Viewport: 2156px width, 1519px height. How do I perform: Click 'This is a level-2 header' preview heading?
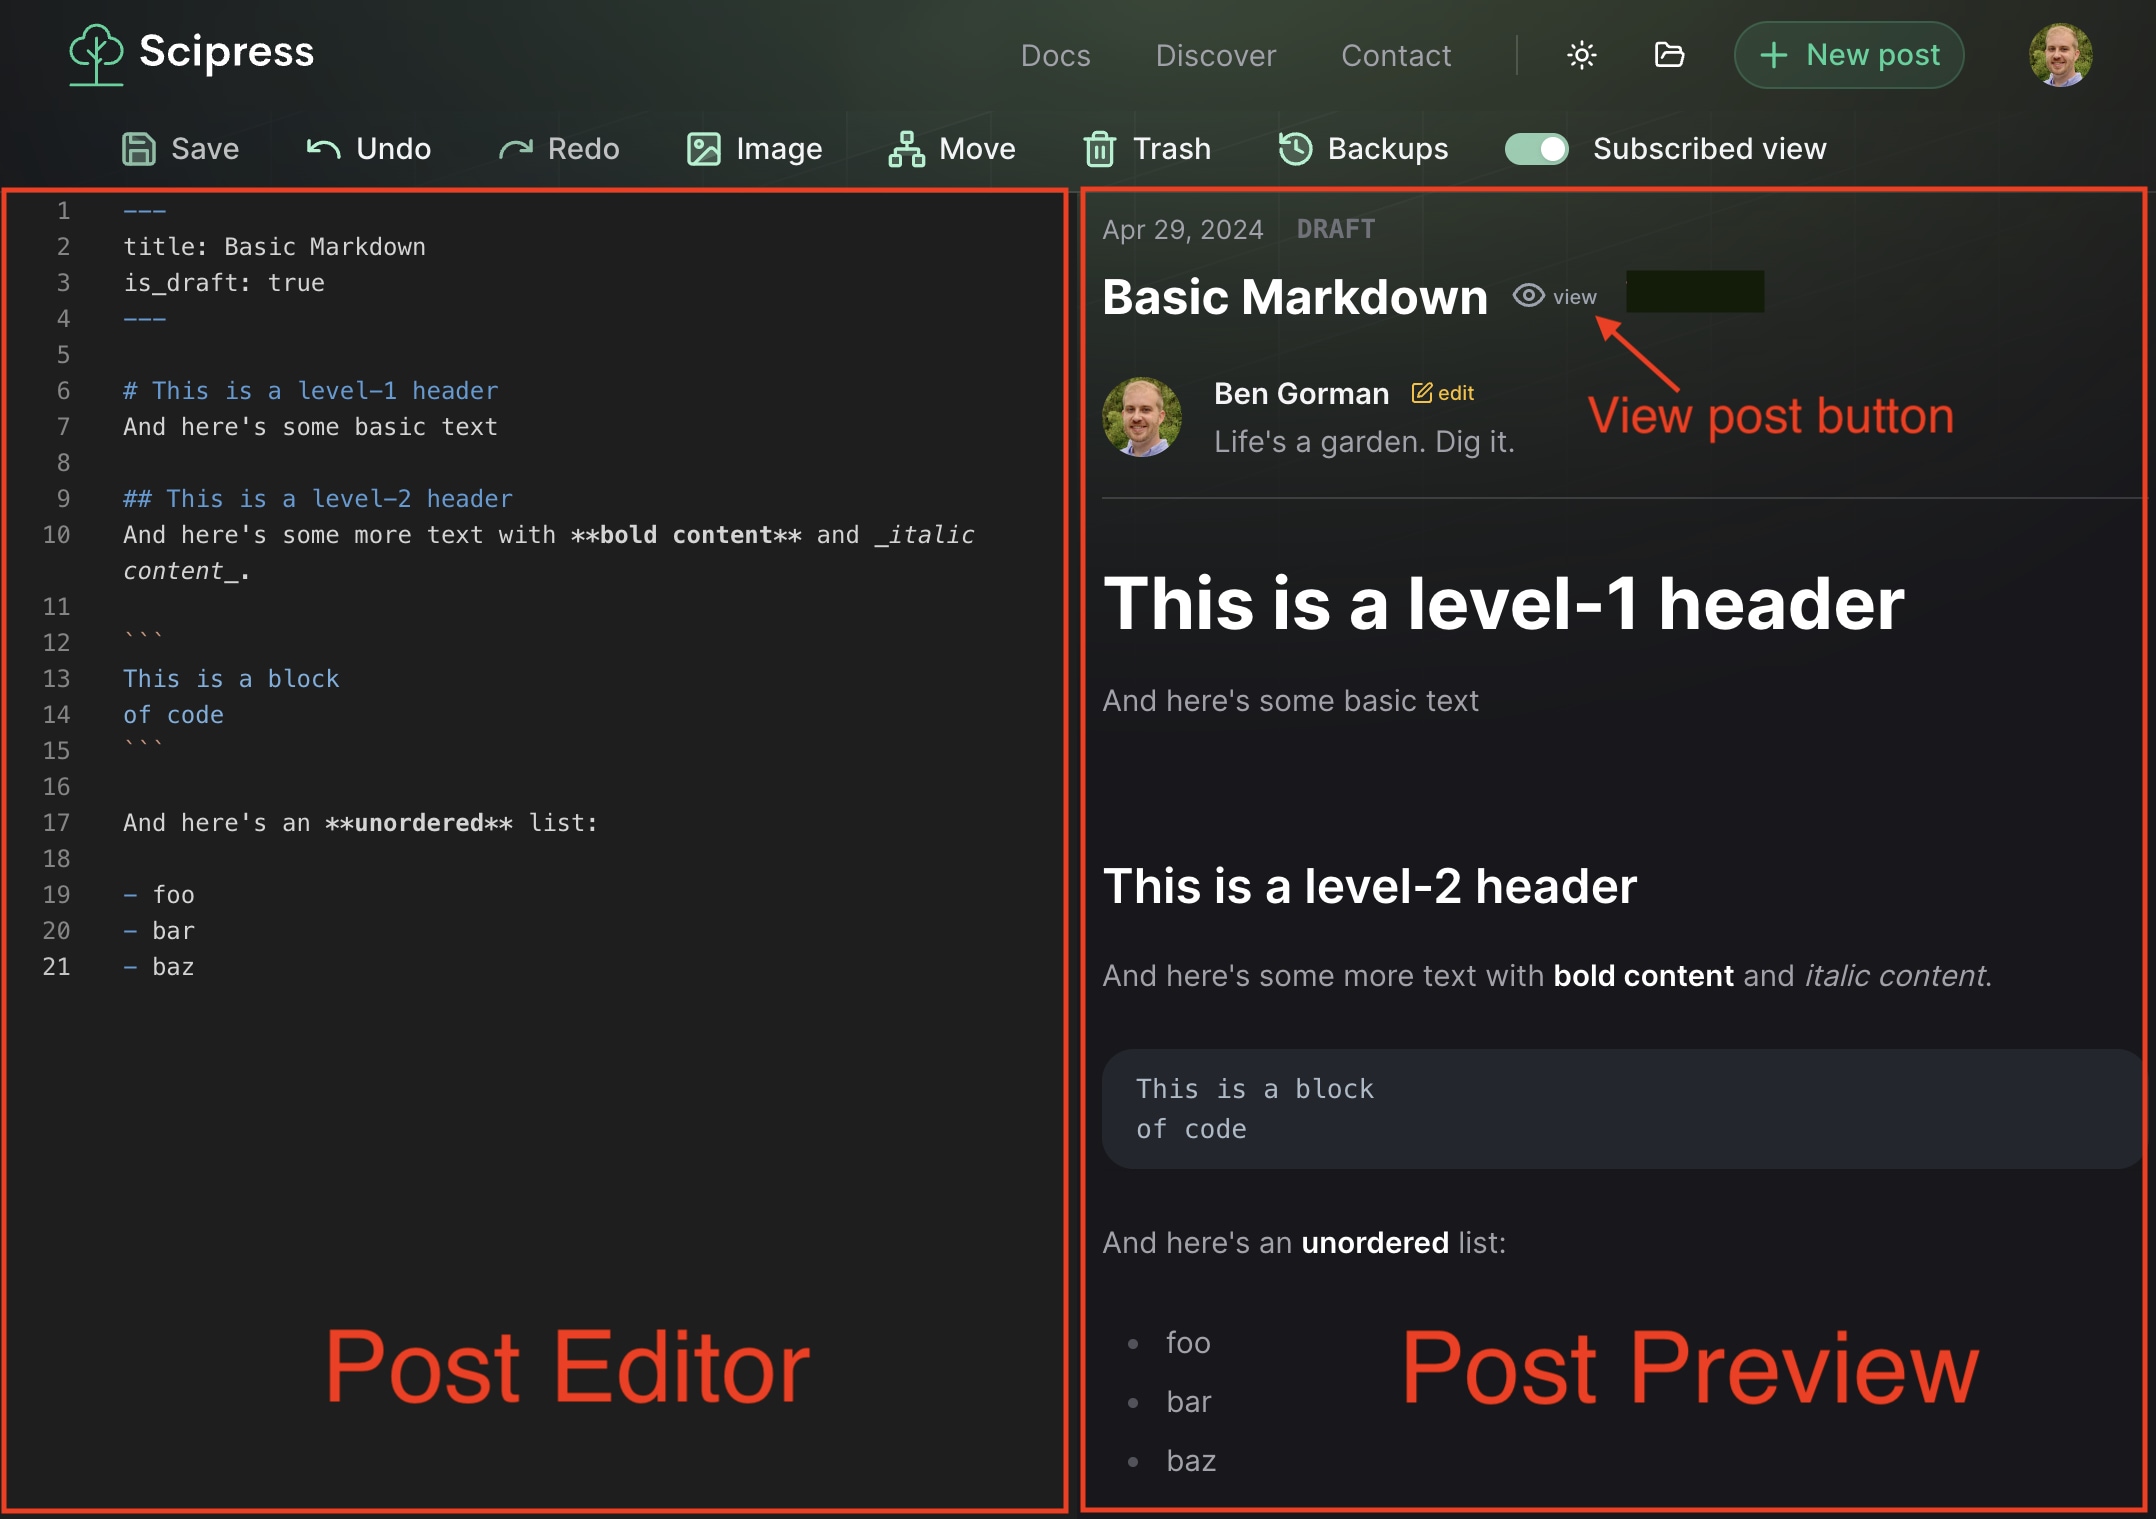[1369, 886]
